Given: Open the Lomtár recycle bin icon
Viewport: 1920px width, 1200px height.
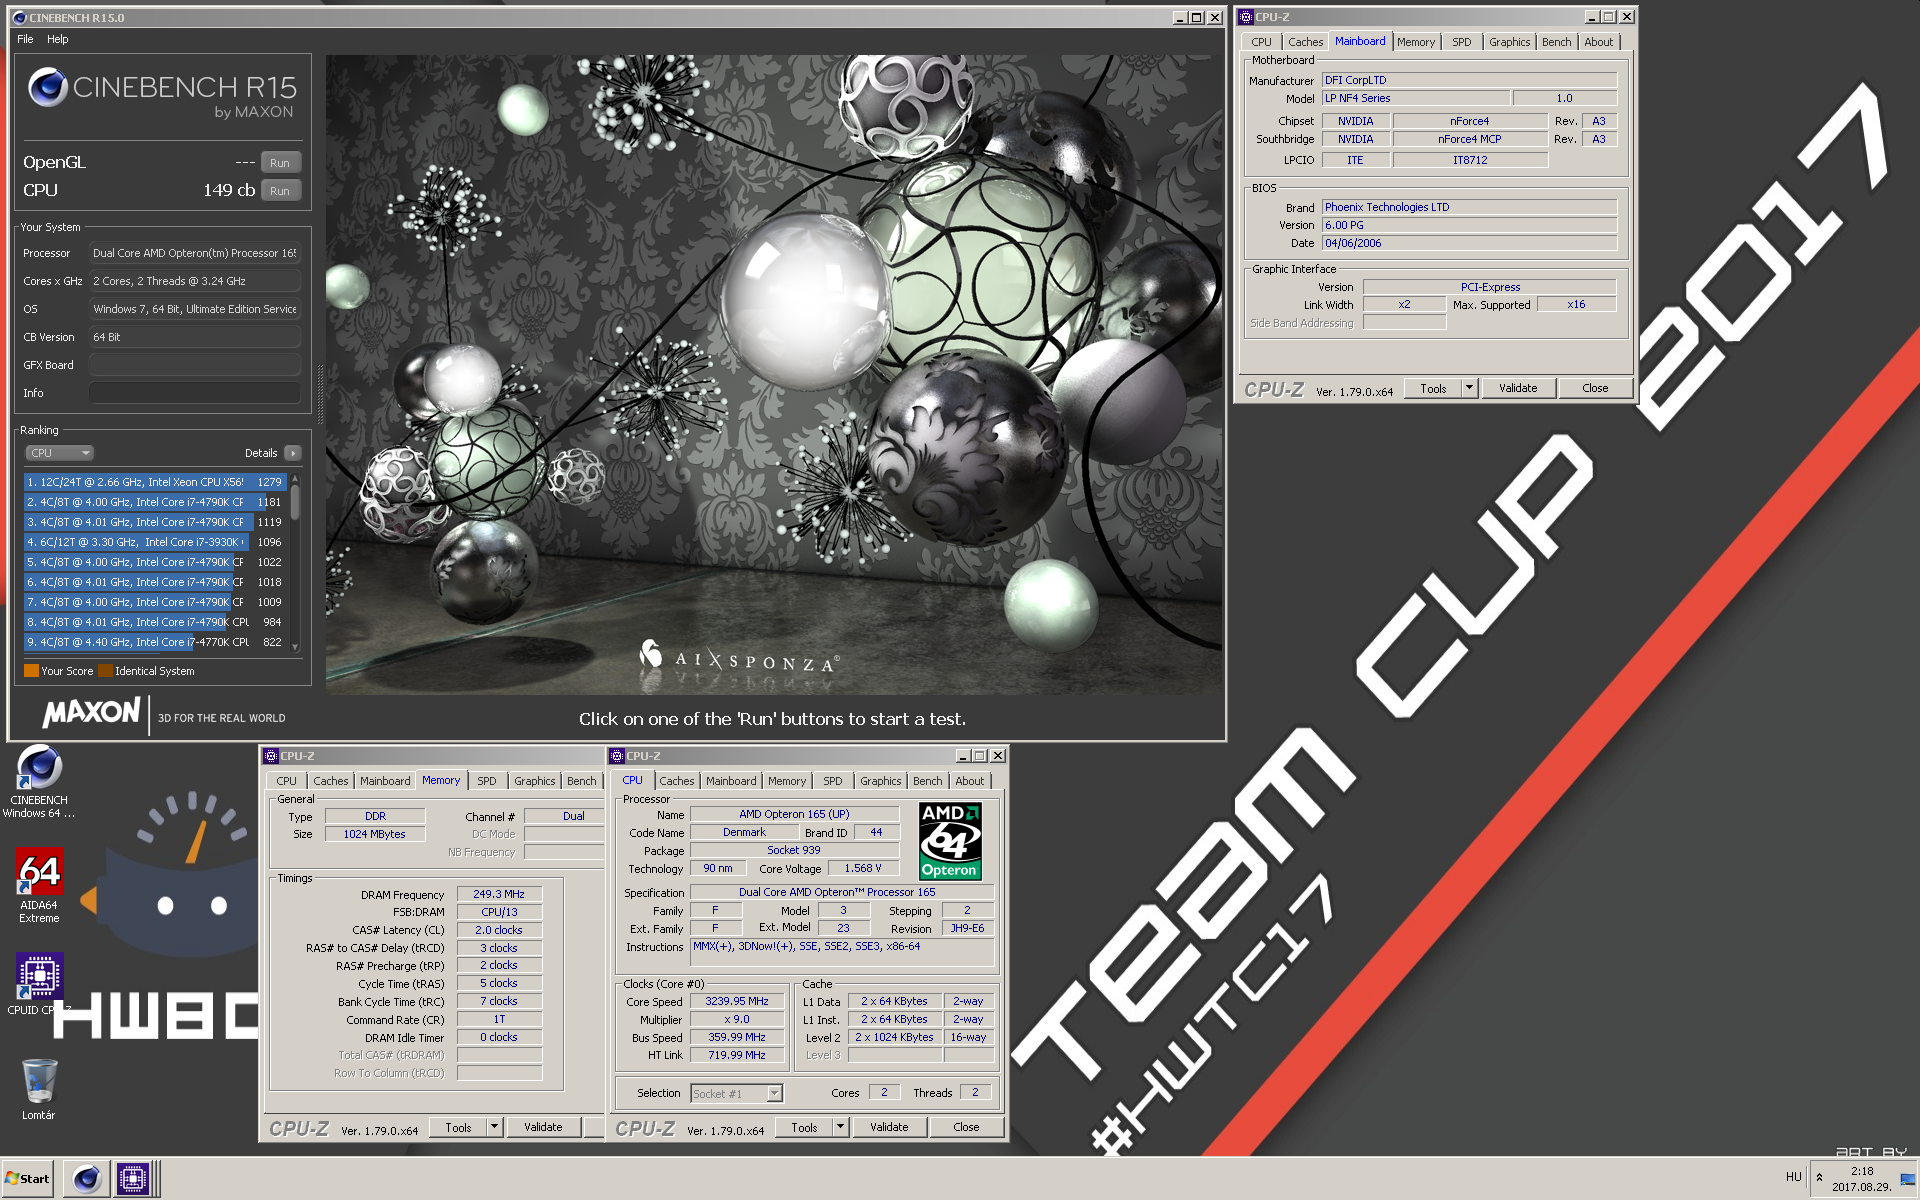Looking at the screenshot, I should point(39,1089).
